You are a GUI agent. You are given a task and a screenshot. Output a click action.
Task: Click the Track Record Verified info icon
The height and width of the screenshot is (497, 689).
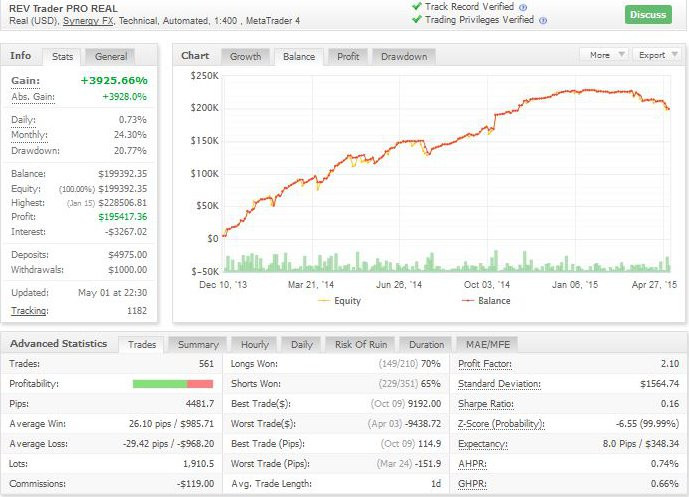(523, 7)
